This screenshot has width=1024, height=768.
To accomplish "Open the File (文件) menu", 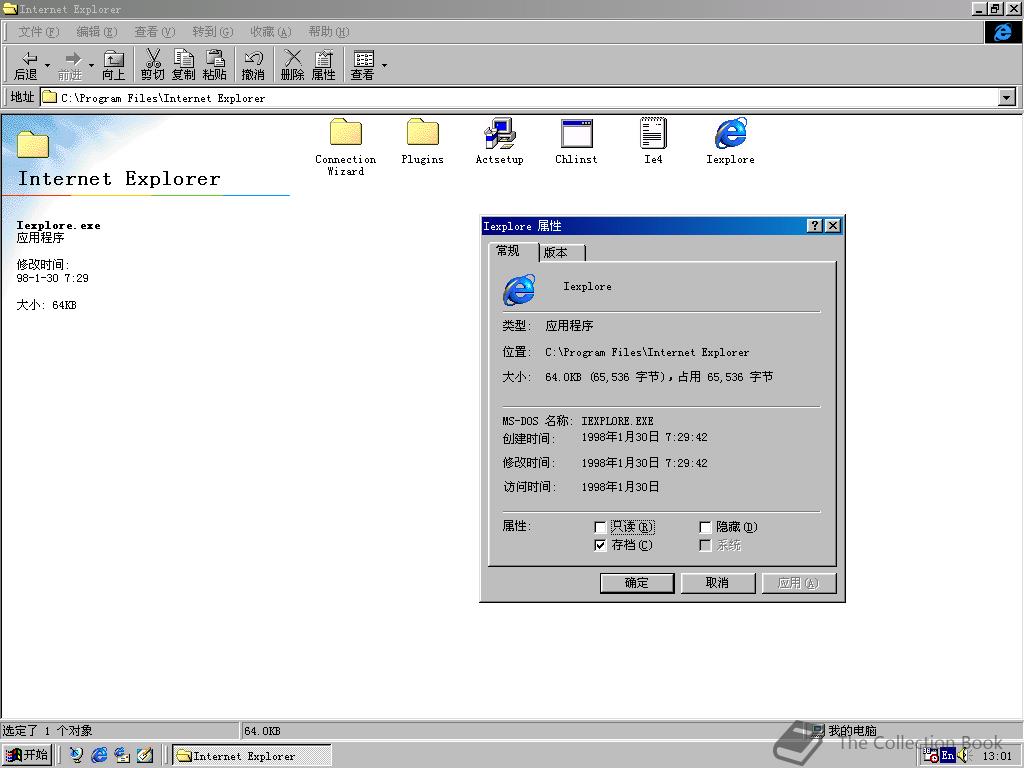I will 39,32.
